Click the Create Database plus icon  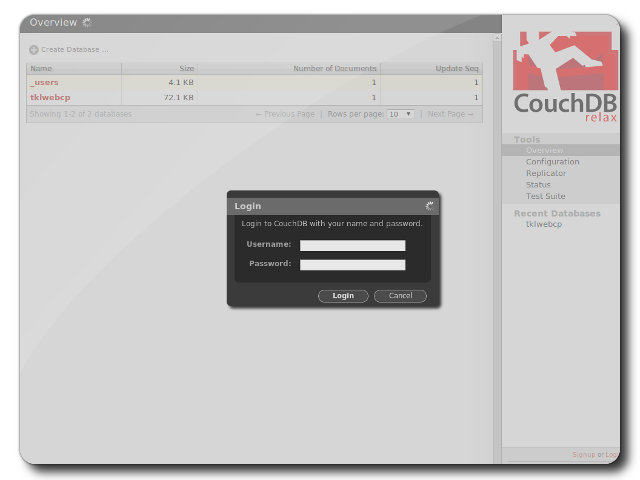click(x=34, y=49)
